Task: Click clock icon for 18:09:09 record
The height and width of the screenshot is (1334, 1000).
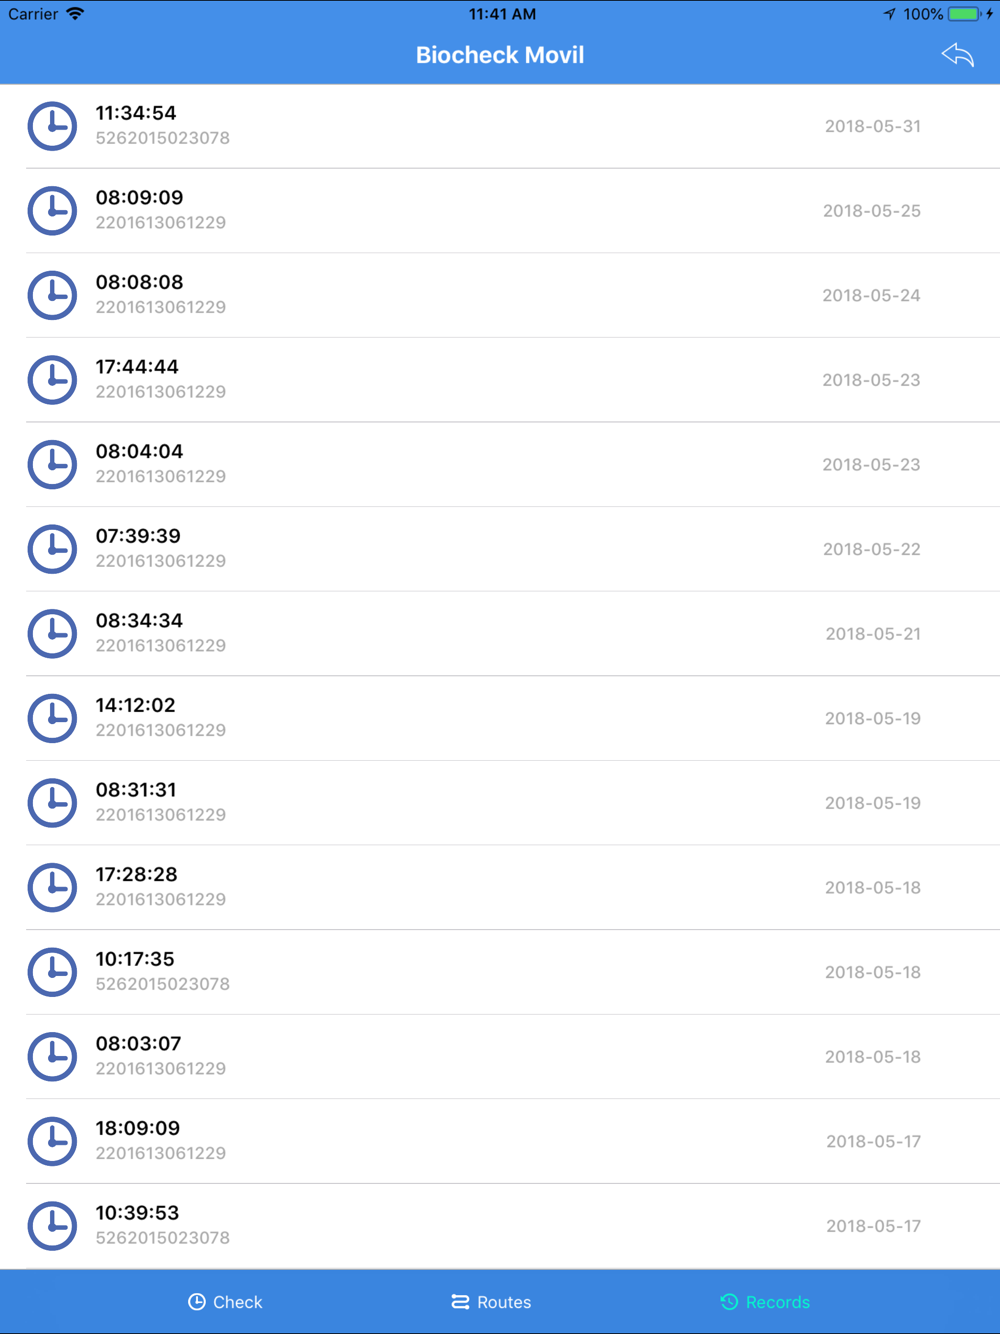Action: click(x=52, y=1141)
